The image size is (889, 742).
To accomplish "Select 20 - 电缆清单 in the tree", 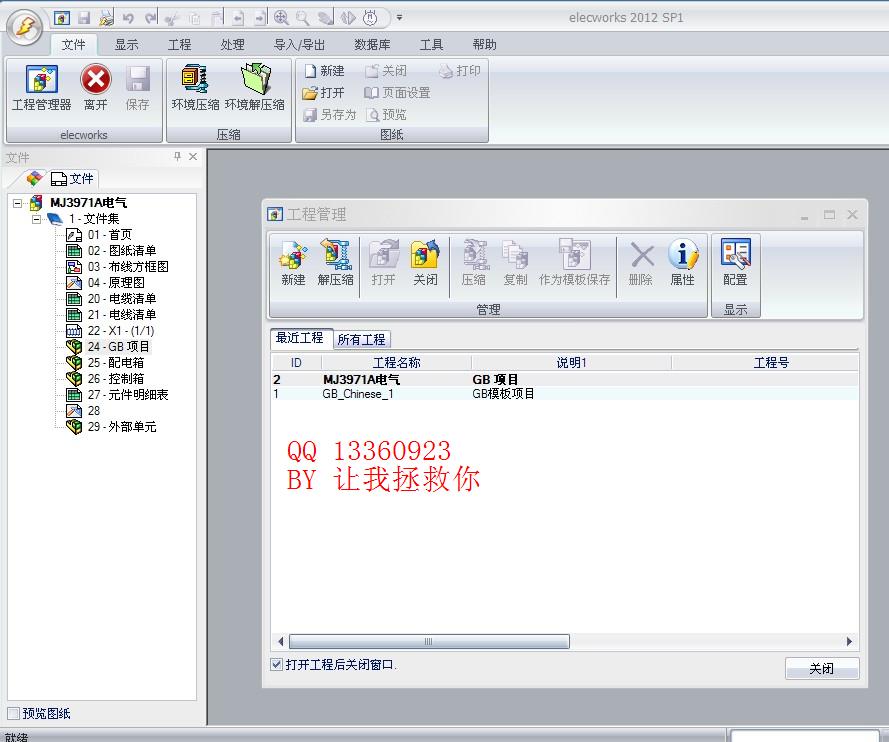I will tap(111, 299).
